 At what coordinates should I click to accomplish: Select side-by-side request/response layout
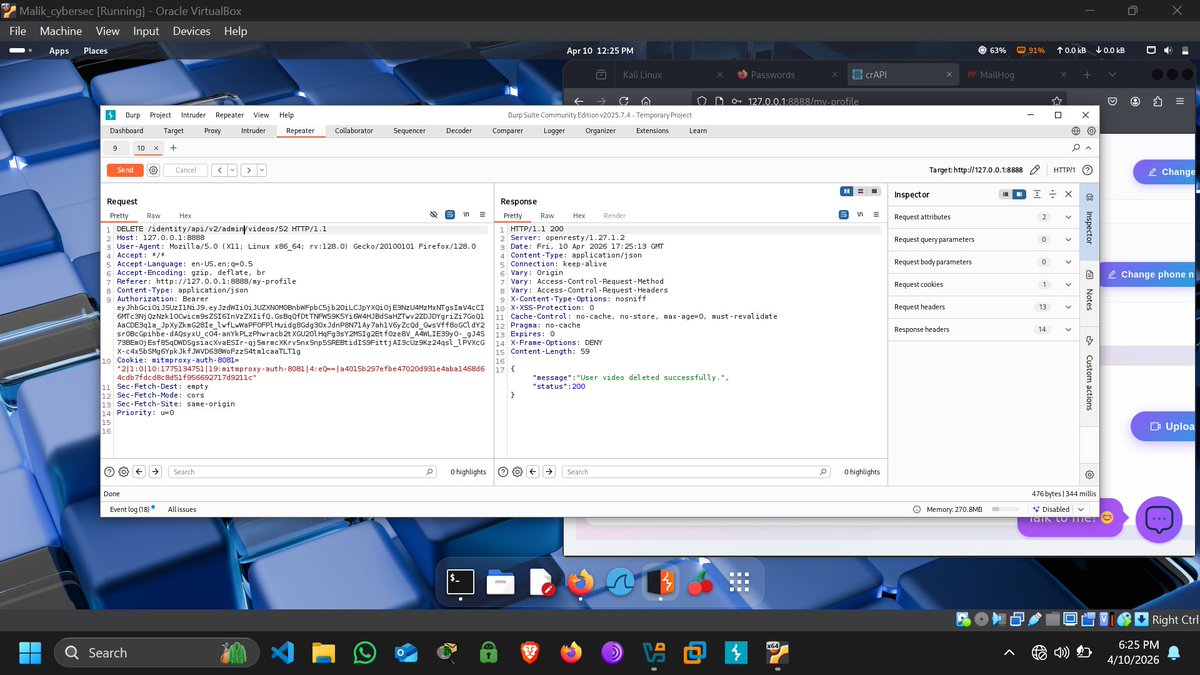[846, 190]
